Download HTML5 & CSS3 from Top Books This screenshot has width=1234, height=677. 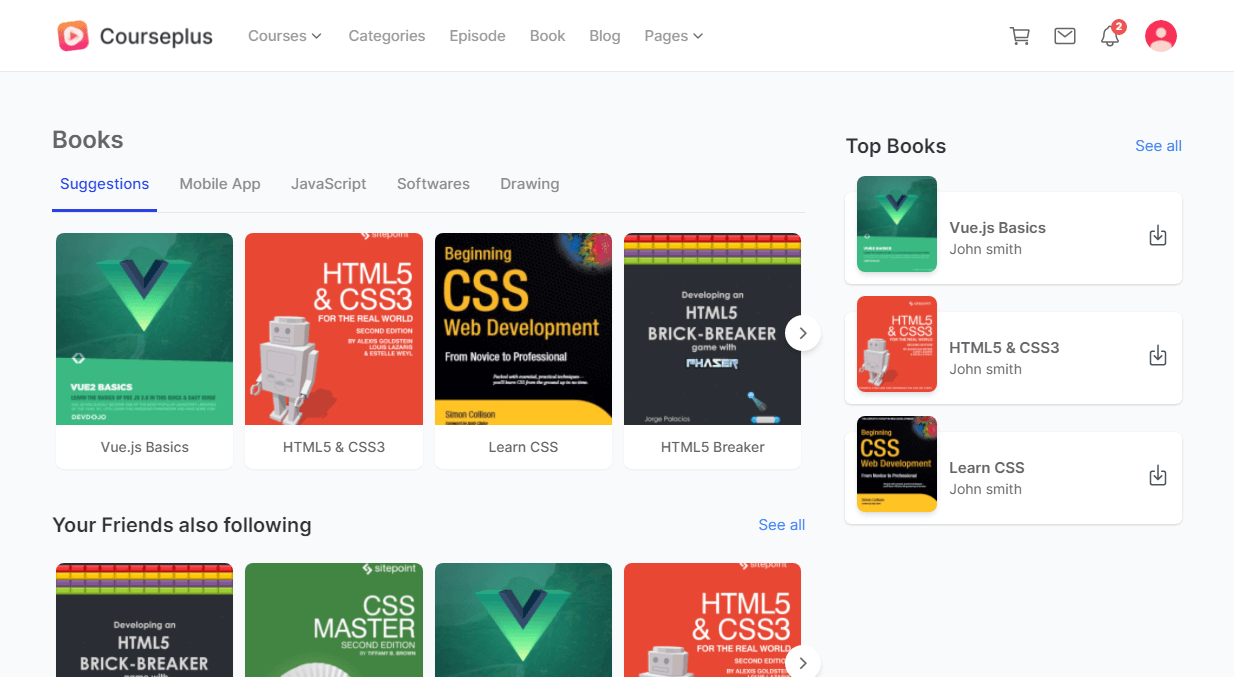tap(1157, 356)
